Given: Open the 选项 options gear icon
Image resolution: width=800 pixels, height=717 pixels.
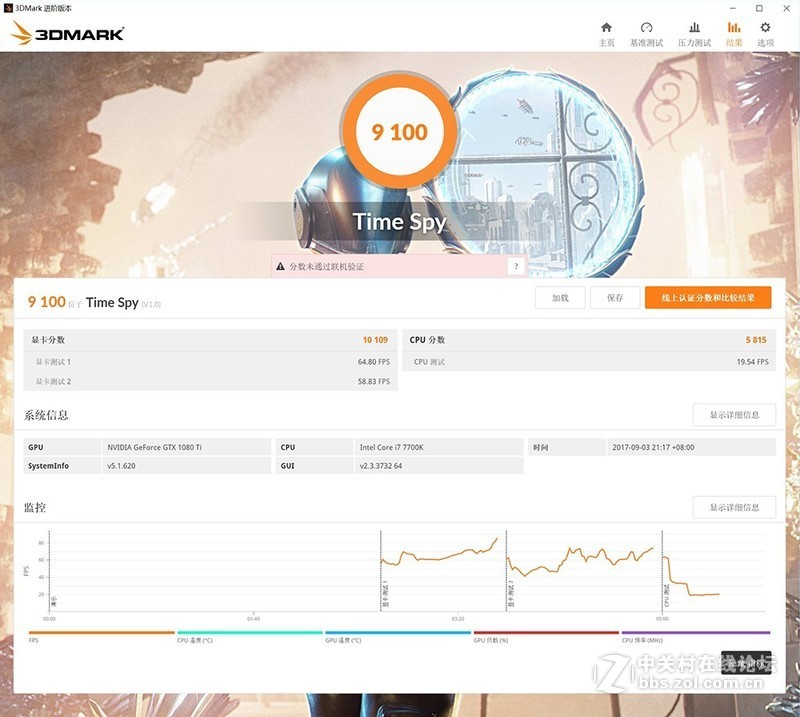Looking at the screenshot, I should pyautogui.click(x=765, y=34).
